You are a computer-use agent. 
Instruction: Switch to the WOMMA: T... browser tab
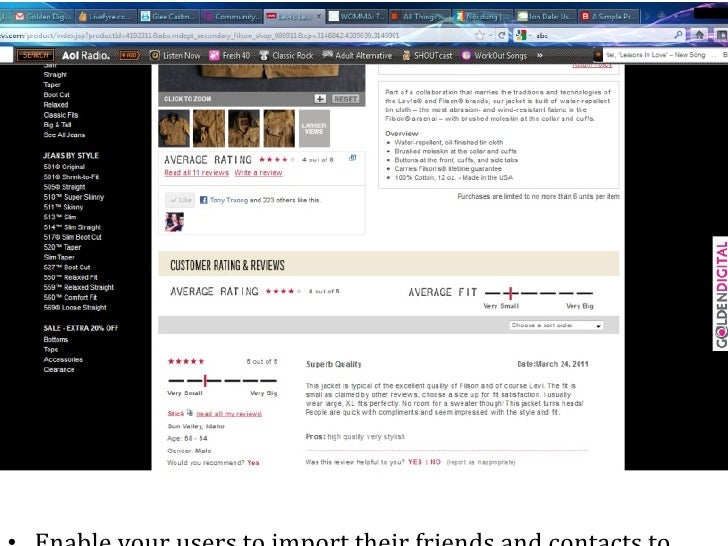[x=357, y=16]
